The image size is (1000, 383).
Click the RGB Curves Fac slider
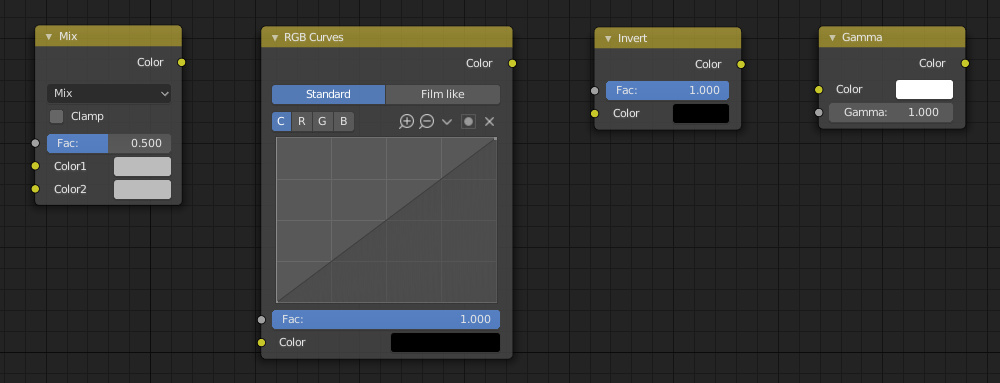pos(386,319)
